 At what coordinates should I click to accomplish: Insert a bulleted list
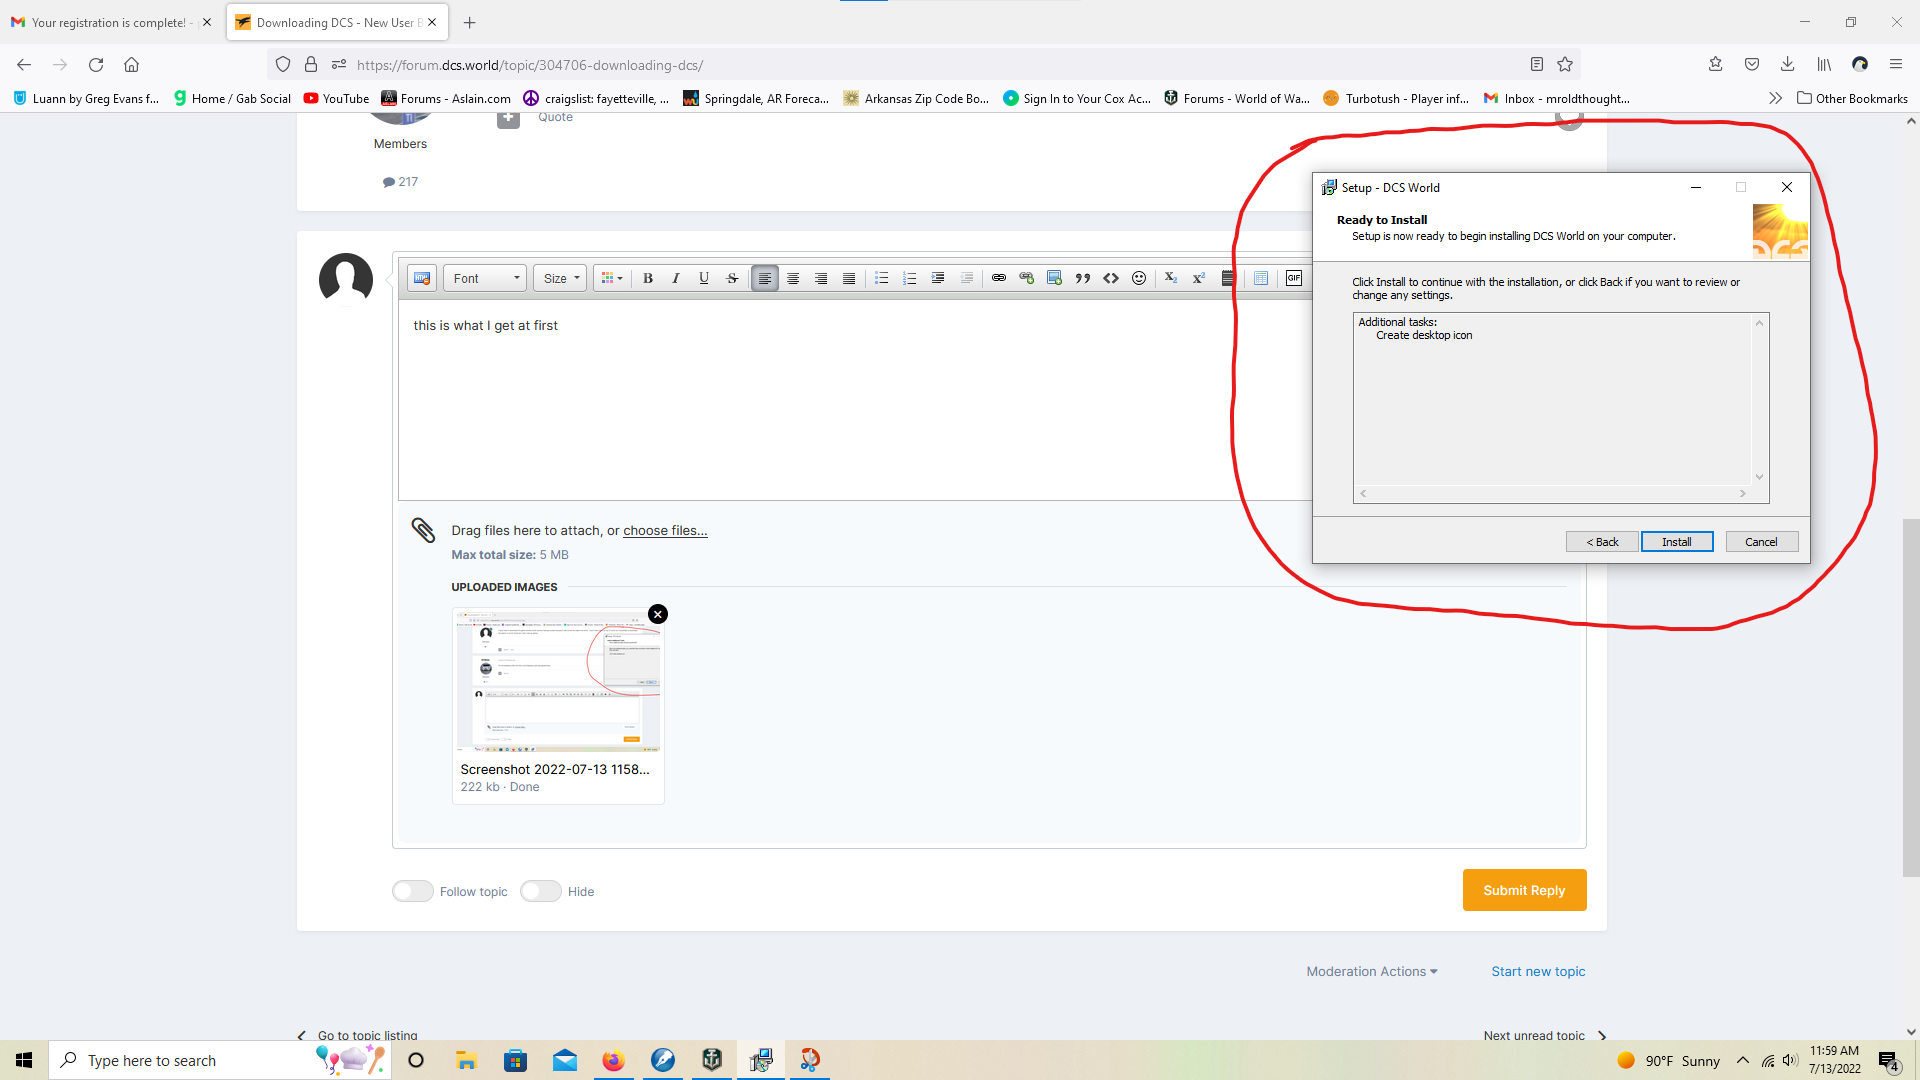click(882, 278)
